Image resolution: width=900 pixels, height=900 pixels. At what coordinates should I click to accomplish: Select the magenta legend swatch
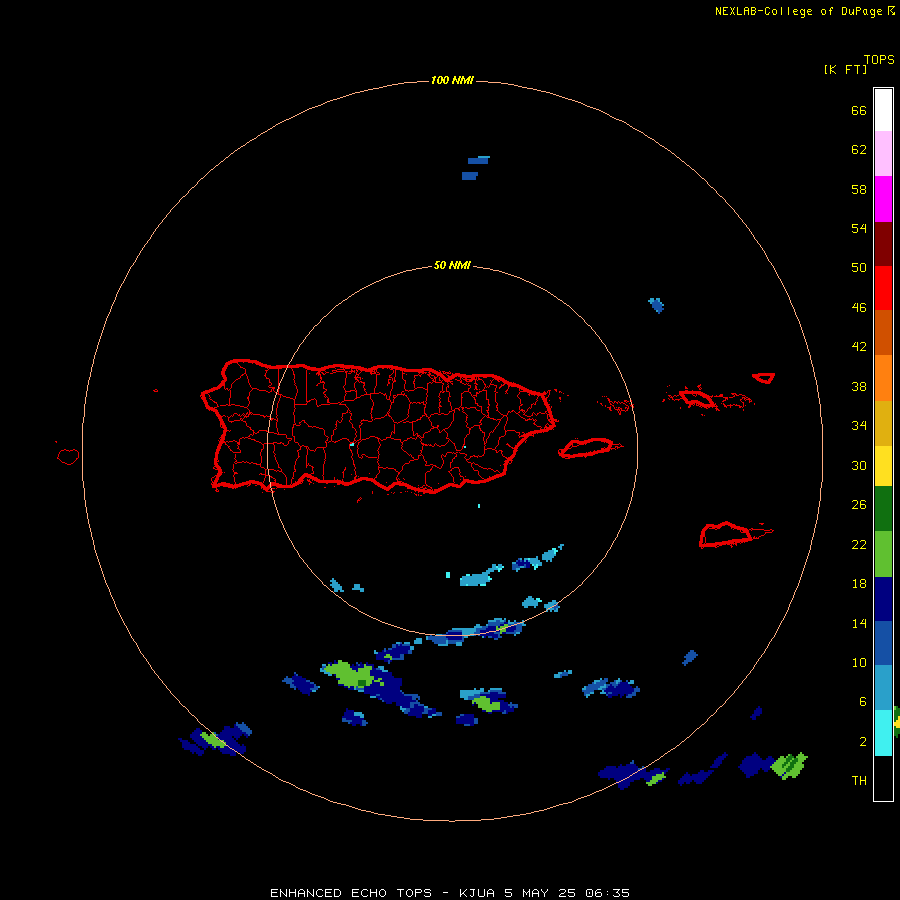[883, 199]
